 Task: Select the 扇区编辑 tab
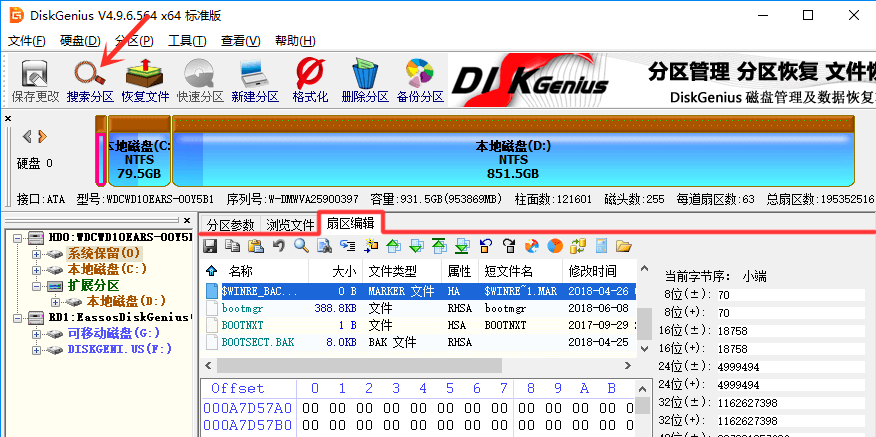tap(351, 224)
